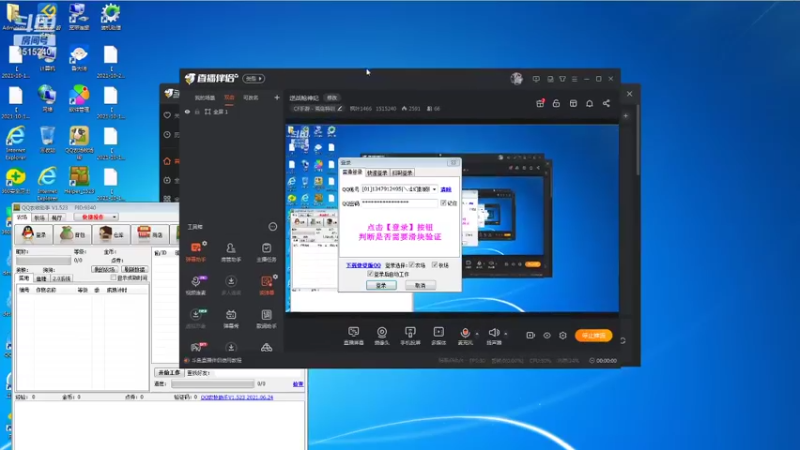Expand the arrow next to the speaker icon

(x=506, y=334)
